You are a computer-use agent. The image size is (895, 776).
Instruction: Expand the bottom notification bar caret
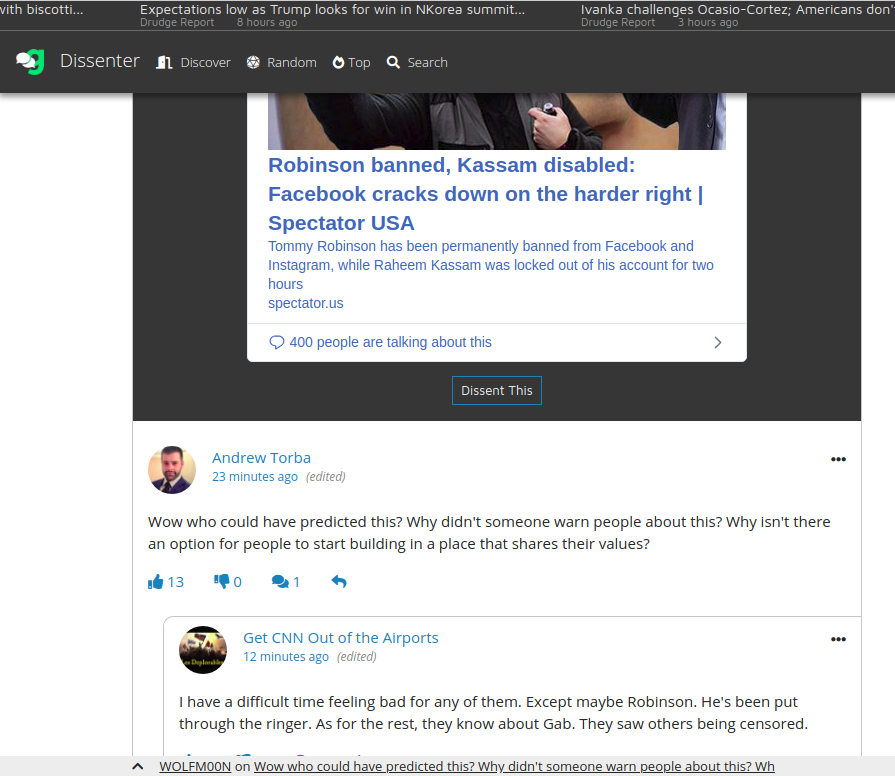(138, 766)
